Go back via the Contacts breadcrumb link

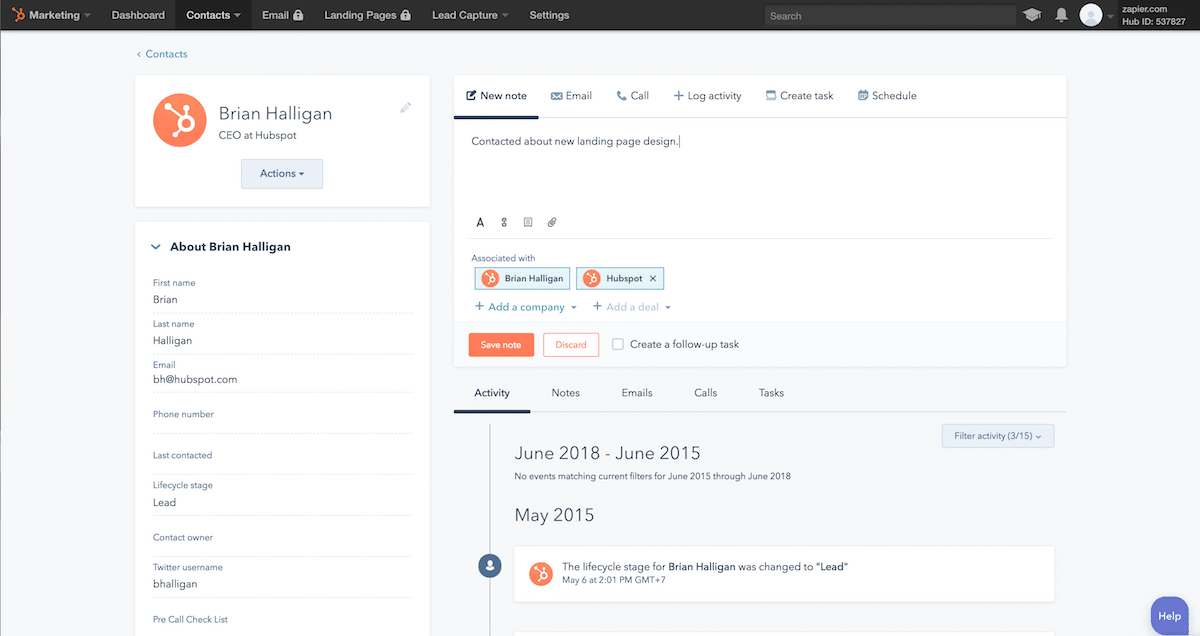[162, 54]
